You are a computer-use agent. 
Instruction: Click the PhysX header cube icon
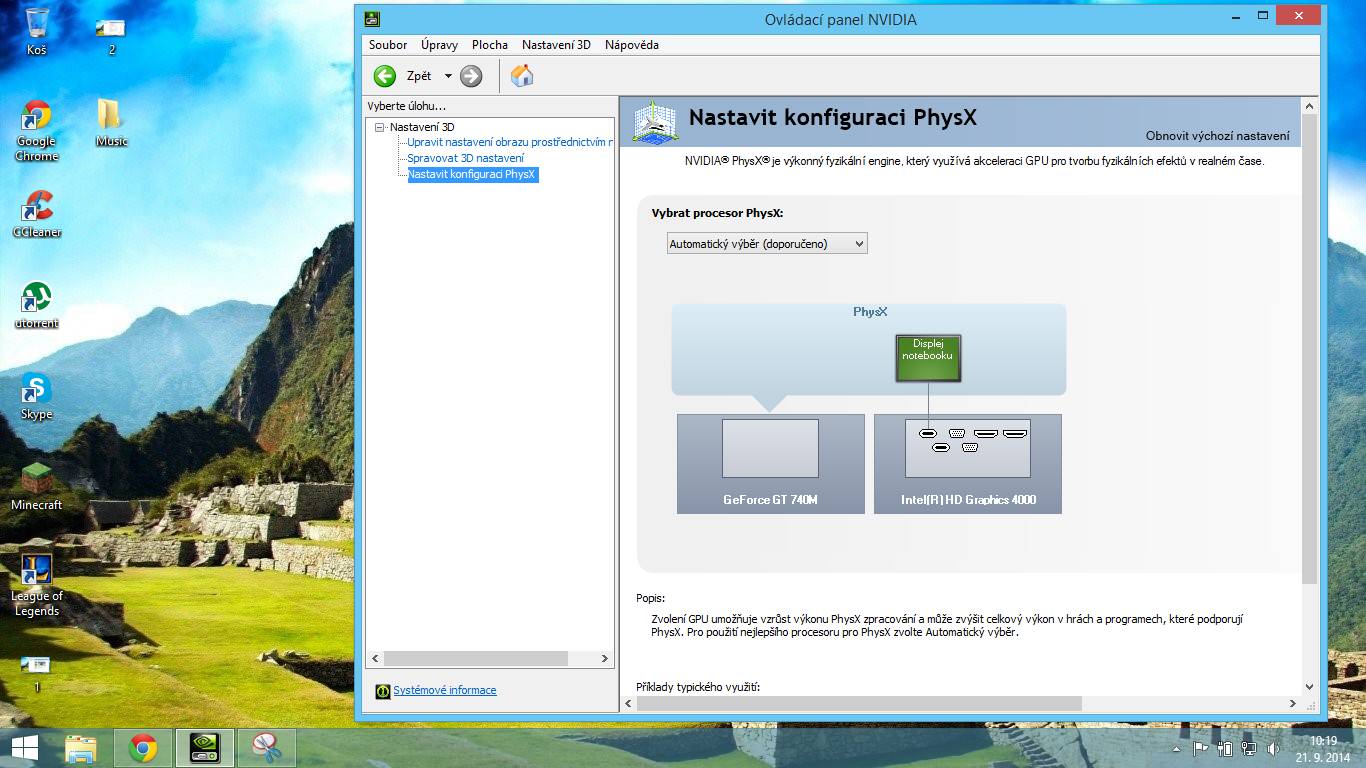[x=655, y=121]
